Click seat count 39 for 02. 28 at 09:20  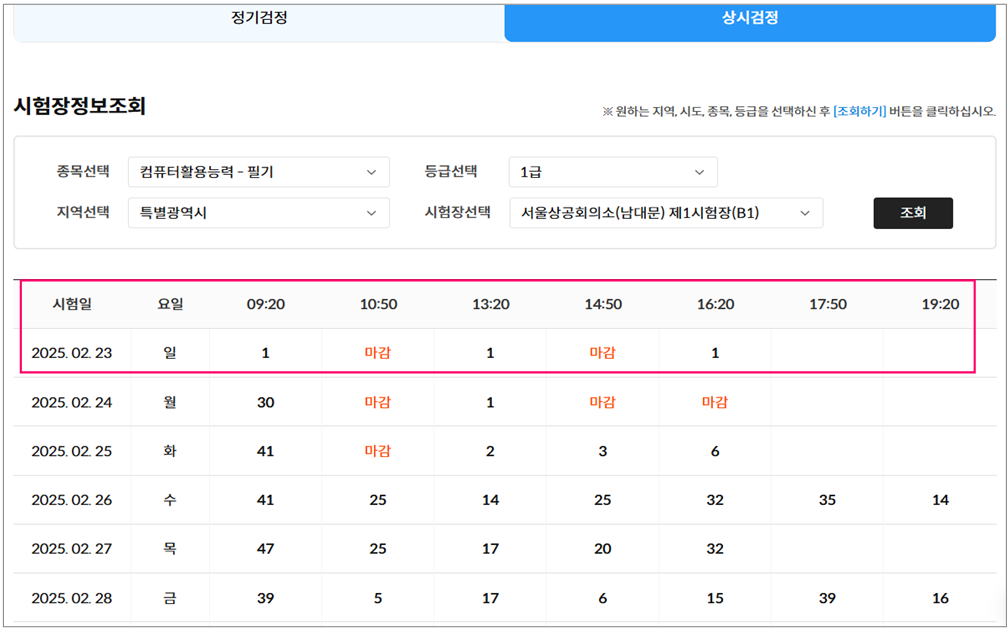(266, 598)
